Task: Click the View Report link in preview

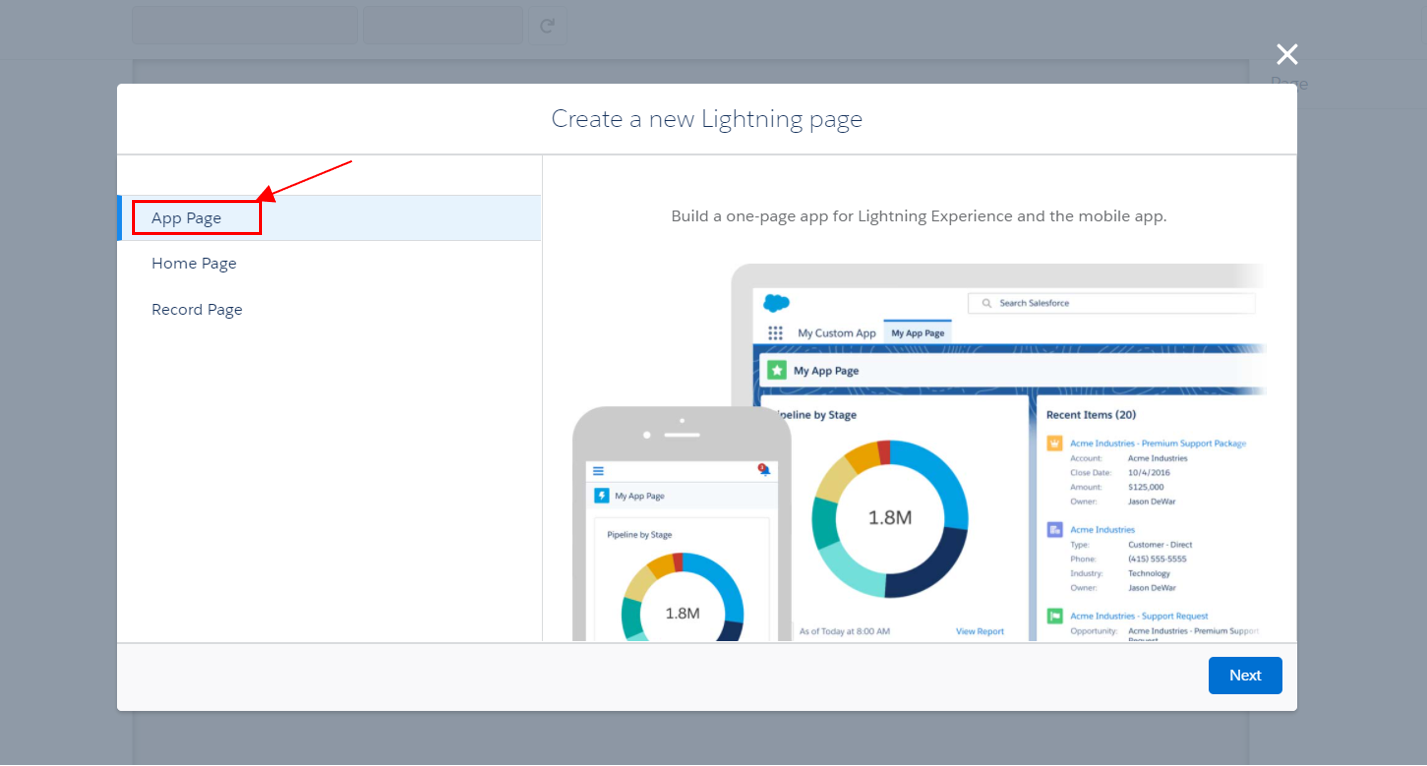Action: click(979, 632)
